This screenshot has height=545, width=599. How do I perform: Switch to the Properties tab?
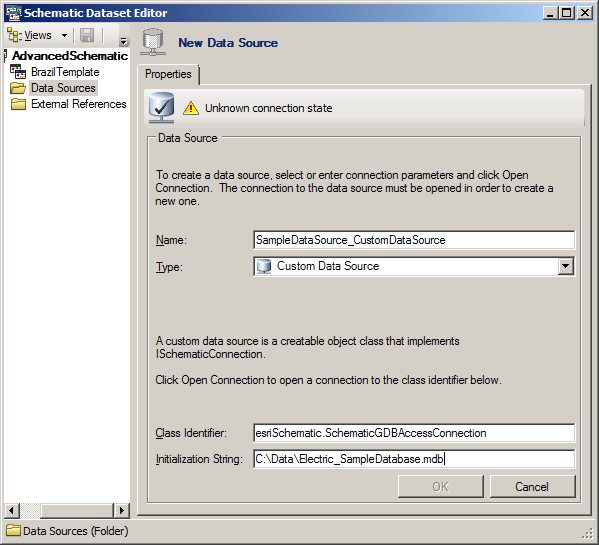168,74
